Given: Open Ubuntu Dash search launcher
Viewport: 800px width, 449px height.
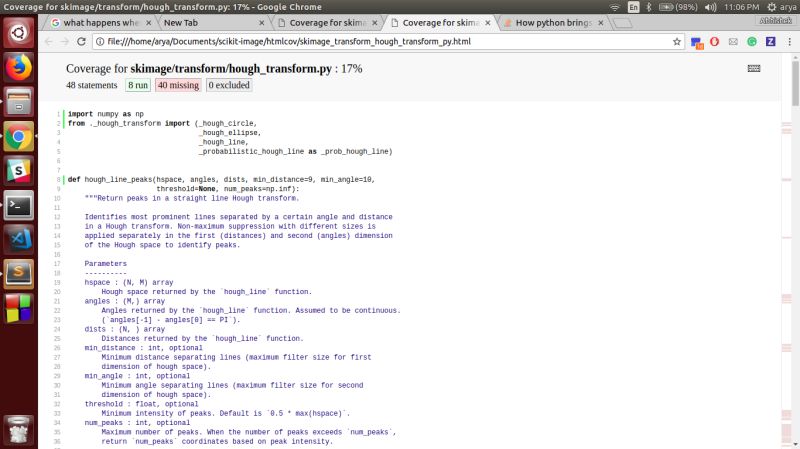Looking at the screenshot, I should tap(18, 33).
